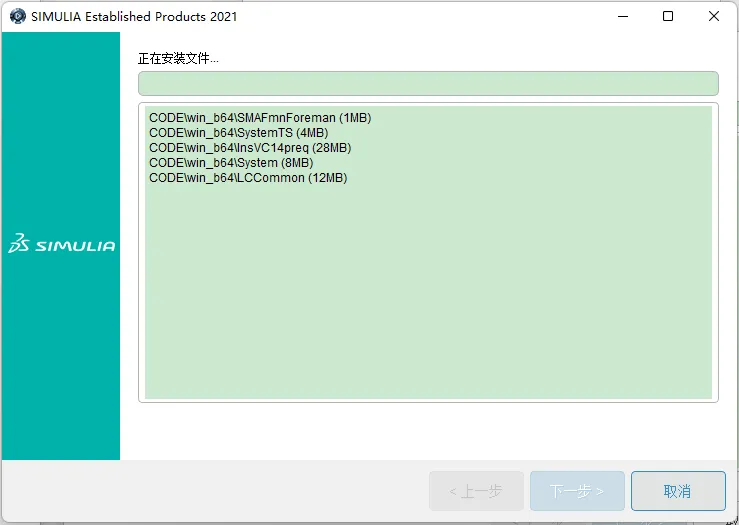Screen dimensions: 739x525
Task: Select the CODE\win_b64\System (8MB) line
Action: (x=231, y=163)
